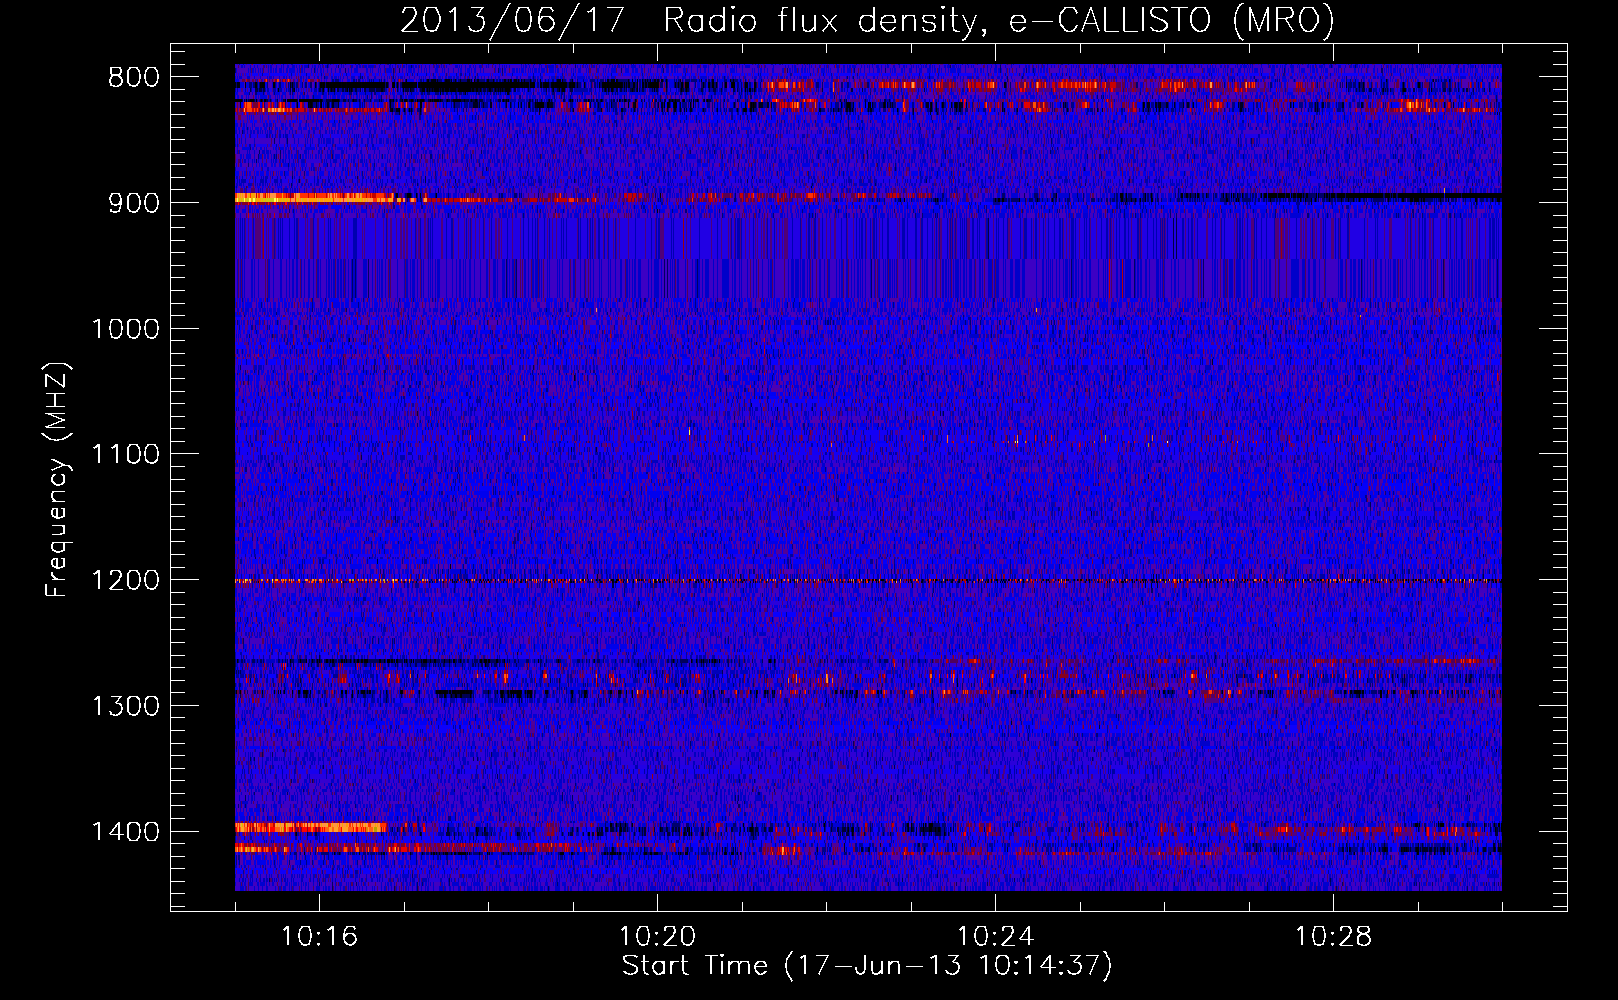Click the plot title "2013/06/17 Radio flux density, e-CALLISTO (MRO)"

pos(867,20)
